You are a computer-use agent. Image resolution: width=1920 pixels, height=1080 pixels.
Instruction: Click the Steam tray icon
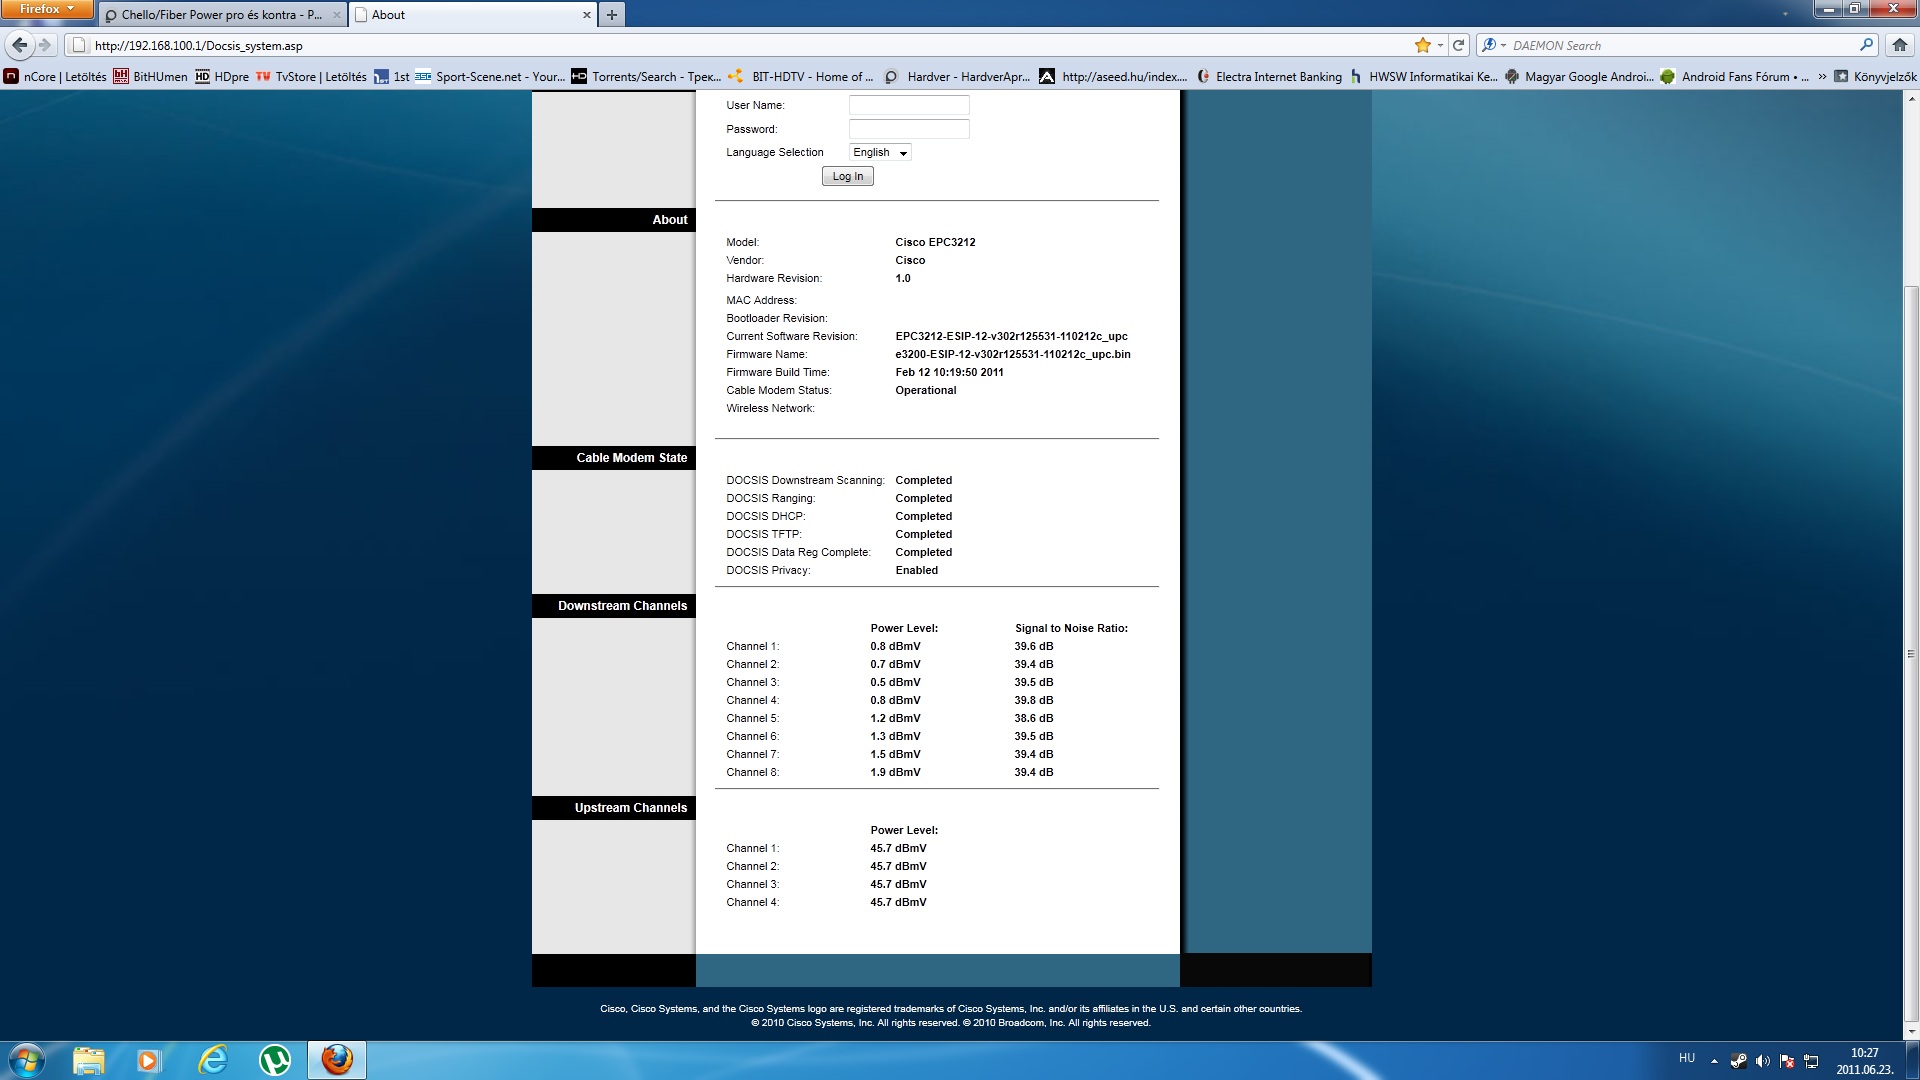pos(1739,1061)
